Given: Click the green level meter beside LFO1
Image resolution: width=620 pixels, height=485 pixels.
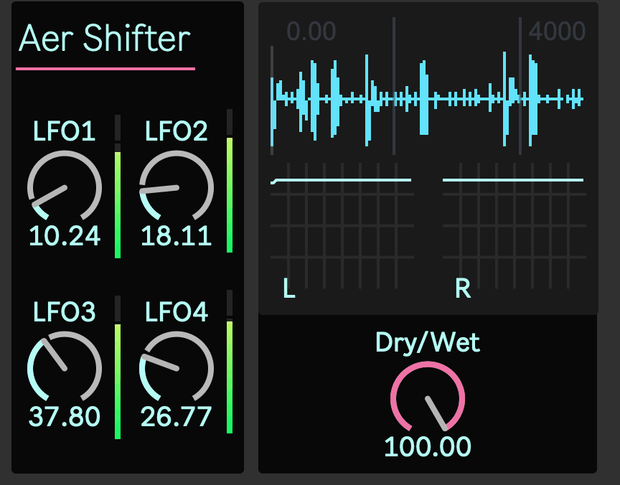Looking at the screenshot, I should [x=117, y=187].
